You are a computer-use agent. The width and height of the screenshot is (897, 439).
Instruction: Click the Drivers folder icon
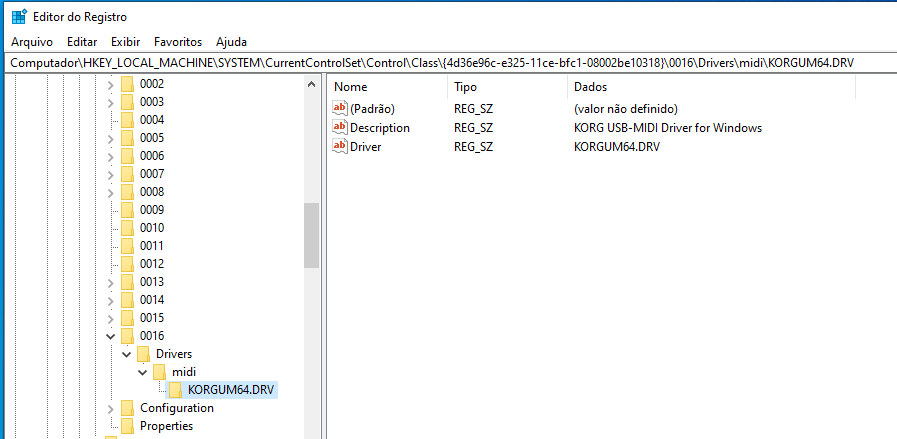pos(143,354)
